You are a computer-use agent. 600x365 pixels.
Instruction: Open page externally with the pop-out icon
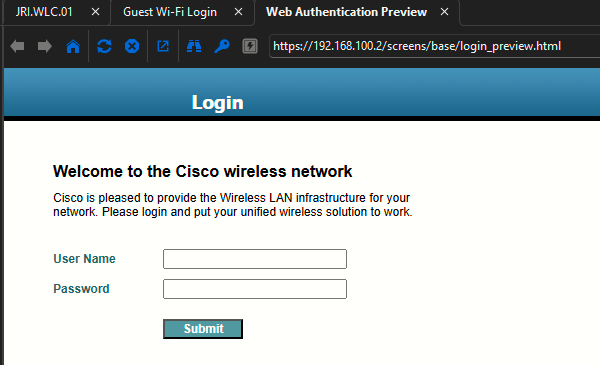(163, 46)
